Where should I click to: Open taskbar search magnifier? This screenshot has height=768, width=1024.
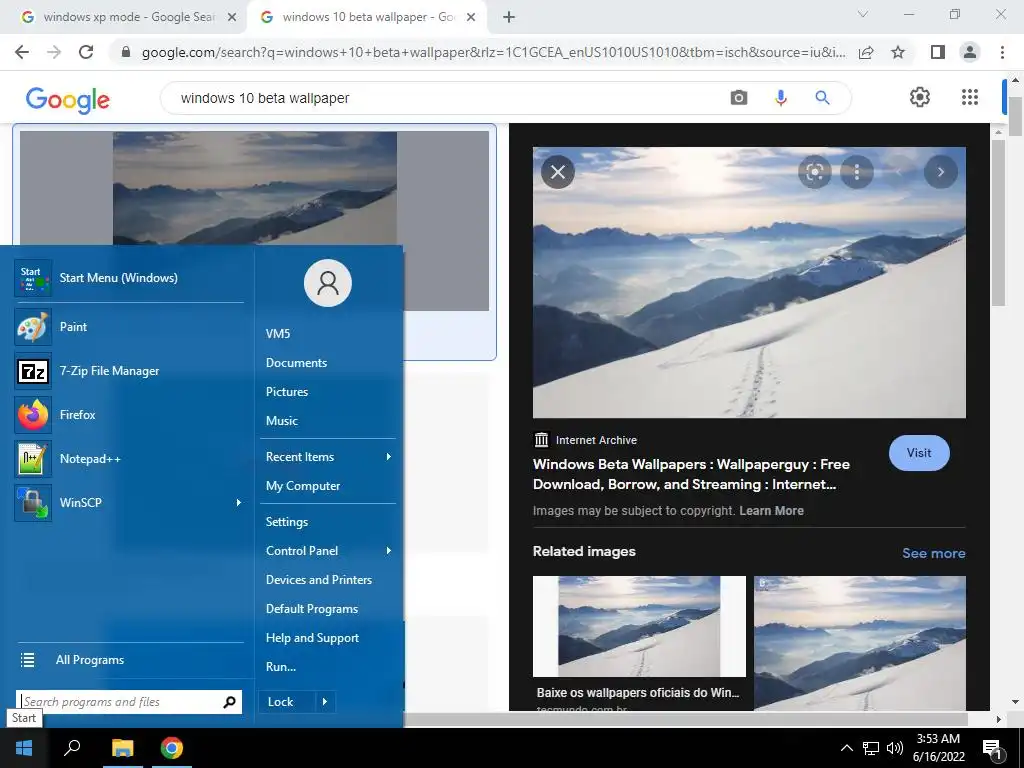point(72,748)
